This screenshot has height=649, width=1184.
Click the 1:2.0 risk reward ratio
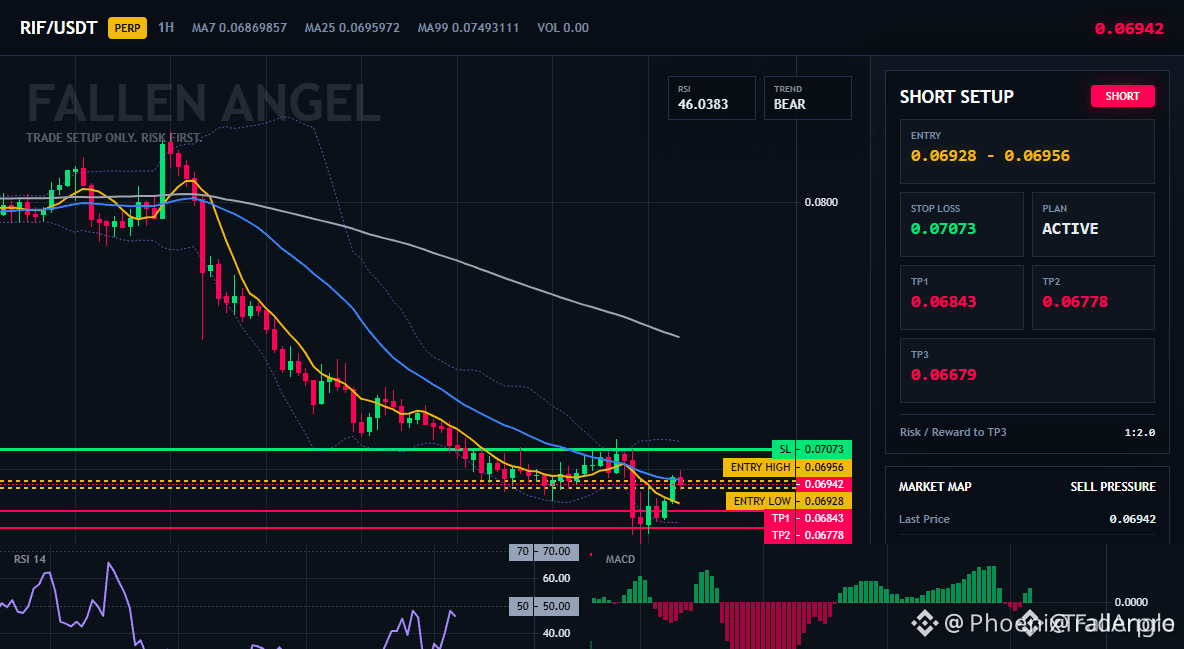[1139, 432]
